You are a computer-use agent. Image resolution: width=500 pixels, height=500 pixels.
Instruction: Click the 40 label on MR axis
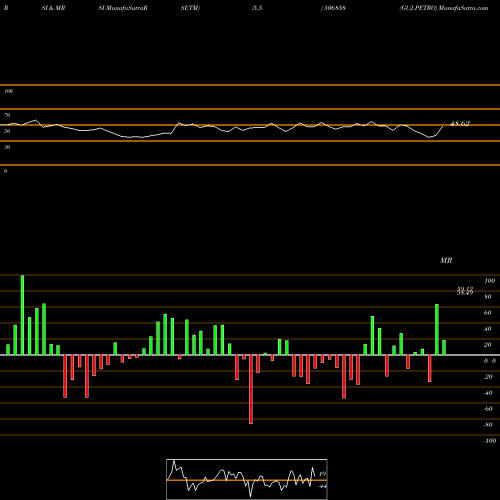(488, 329)
